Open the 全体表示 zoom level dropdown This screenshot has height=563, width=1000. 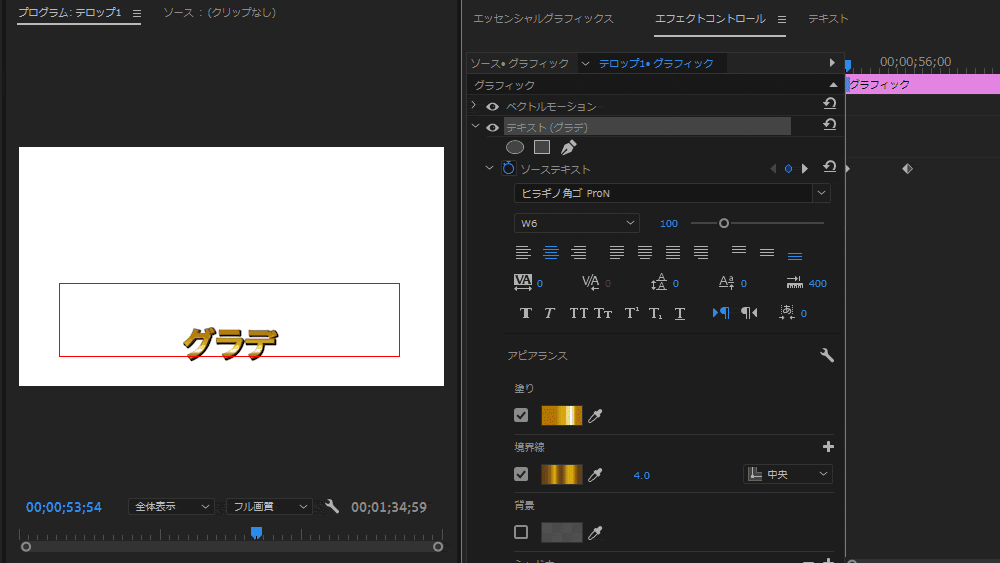coord(171,506)
